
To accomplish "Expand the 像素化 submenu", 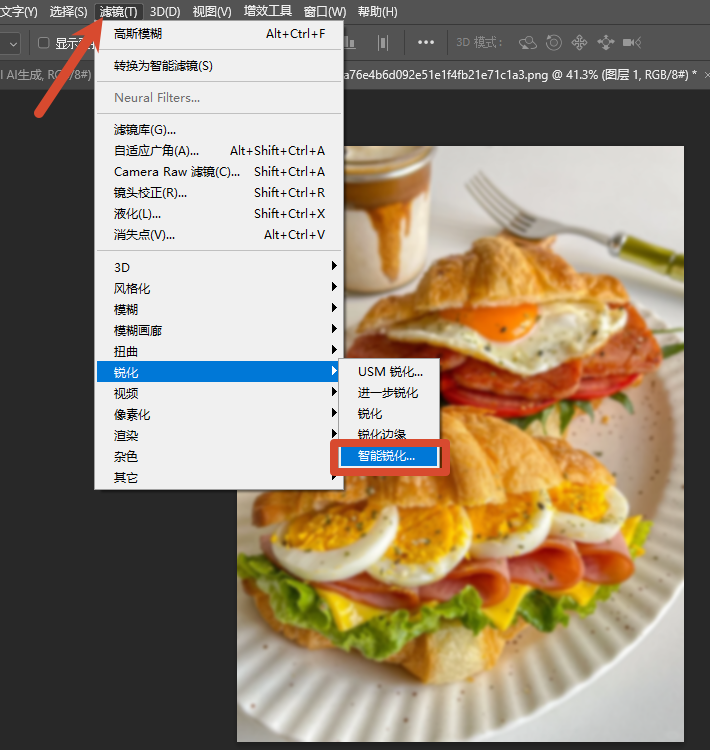I will (x=218, y=414).
